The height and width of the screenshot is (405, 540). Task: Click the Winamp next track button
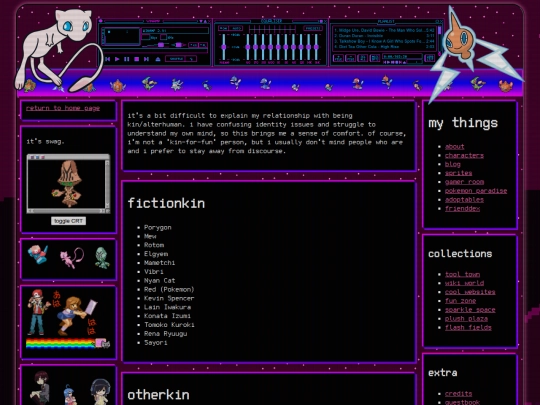pyautogui.click(x=146, y=59)
